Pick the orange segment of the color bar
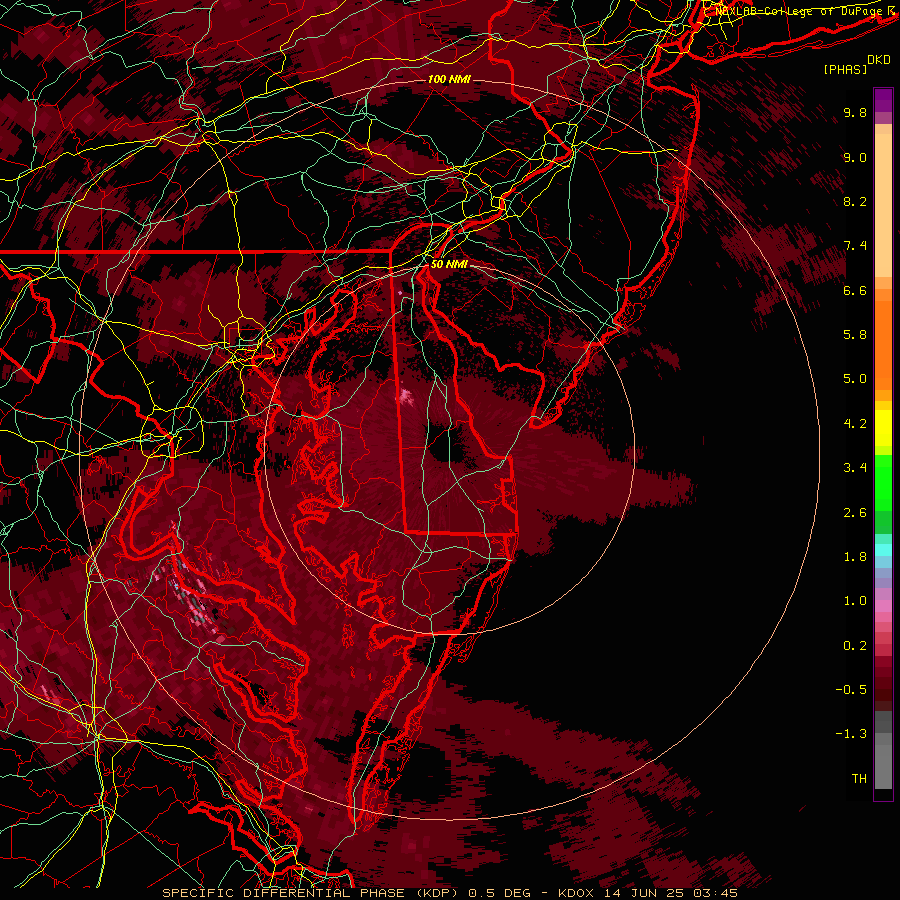900x900 pixels. coord(883,344)
